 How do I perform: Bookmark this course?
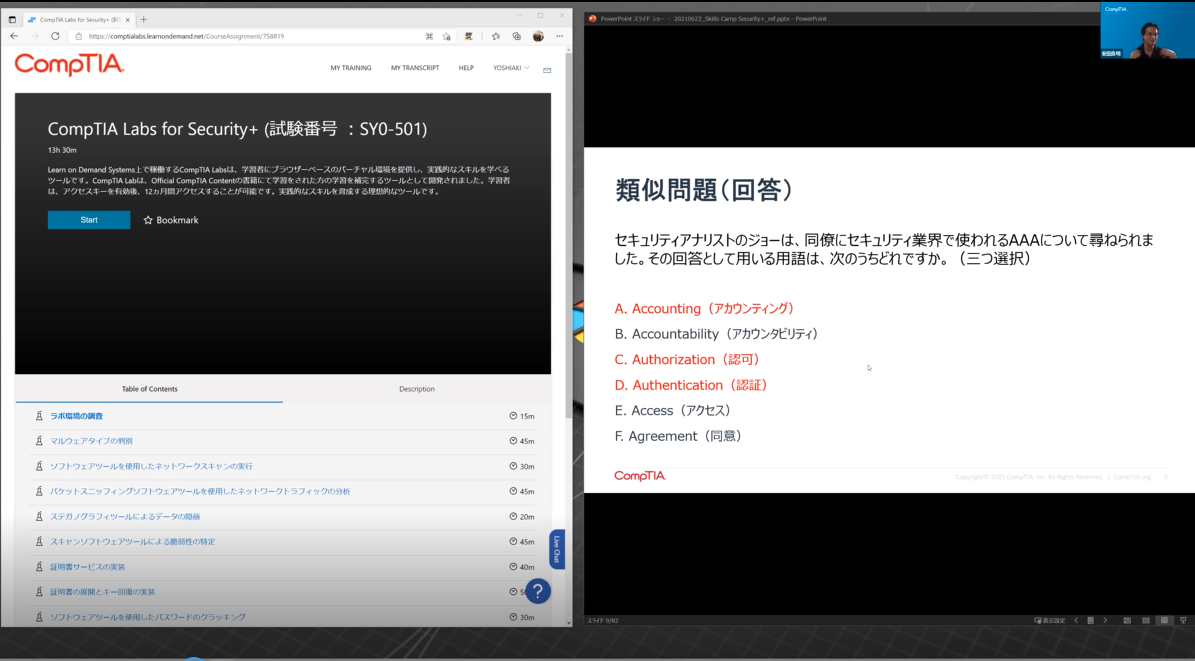tap(171, 220)
